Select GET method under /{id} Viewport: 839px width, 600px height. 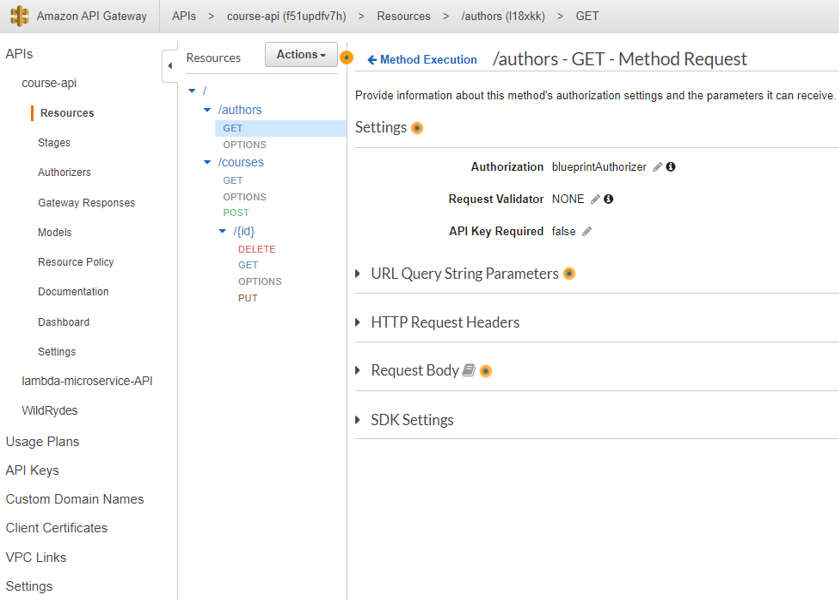tap(248, 265)
